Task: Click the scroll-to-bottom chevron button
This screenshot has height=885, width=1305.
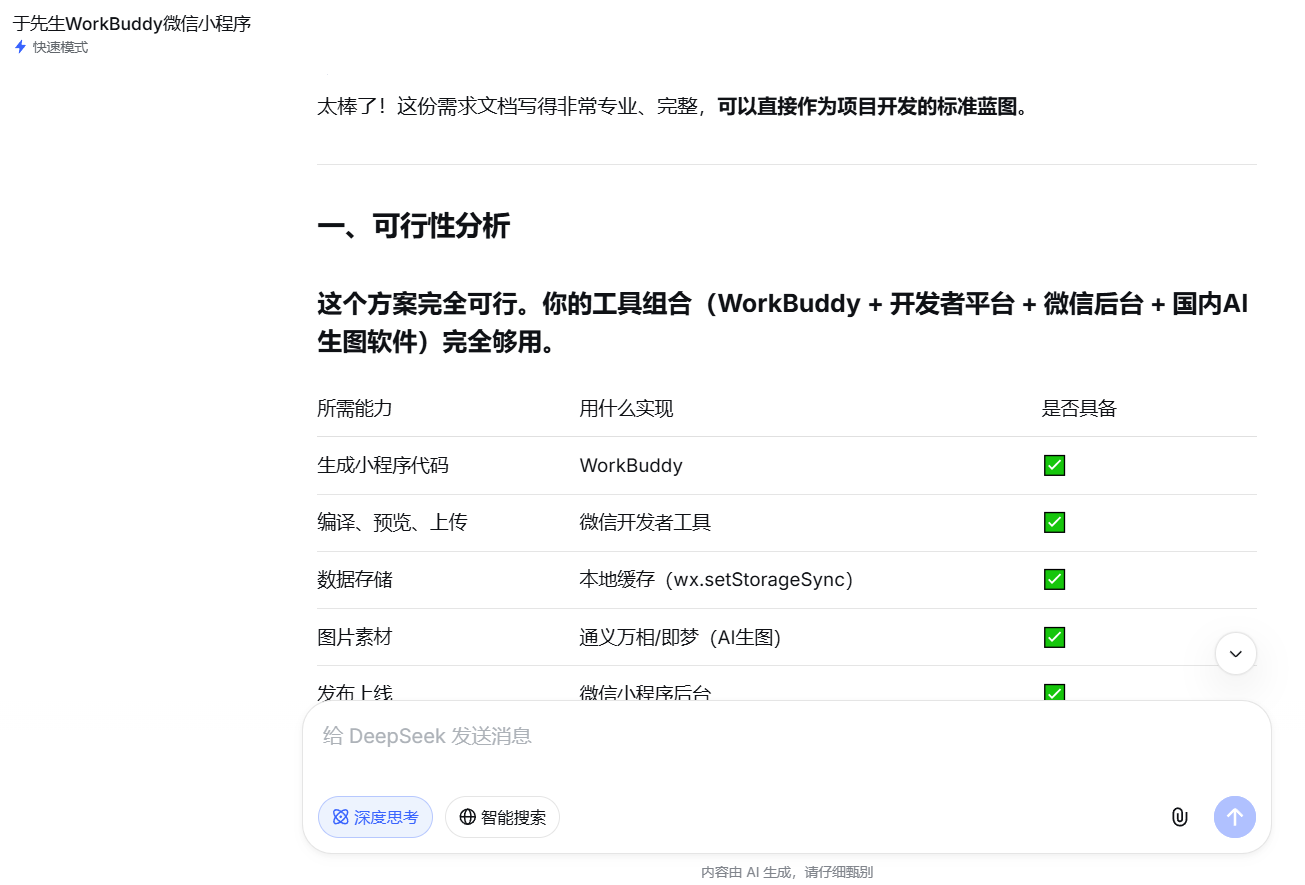Action: coord(1236,654)
